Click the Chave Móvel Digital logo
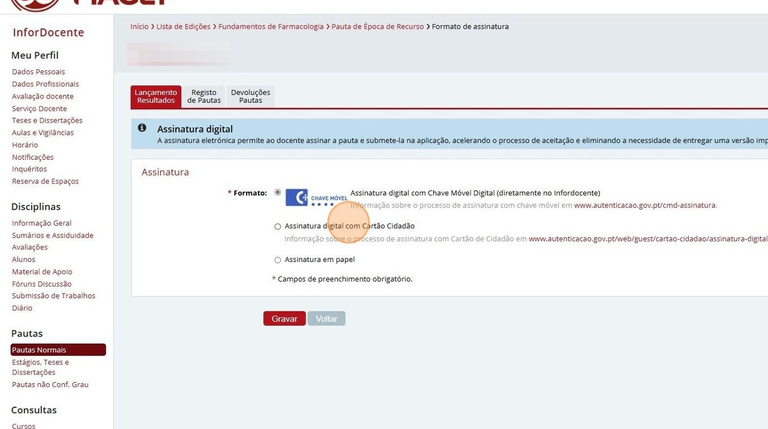The image size is (768, 429). tap(316, 197)
